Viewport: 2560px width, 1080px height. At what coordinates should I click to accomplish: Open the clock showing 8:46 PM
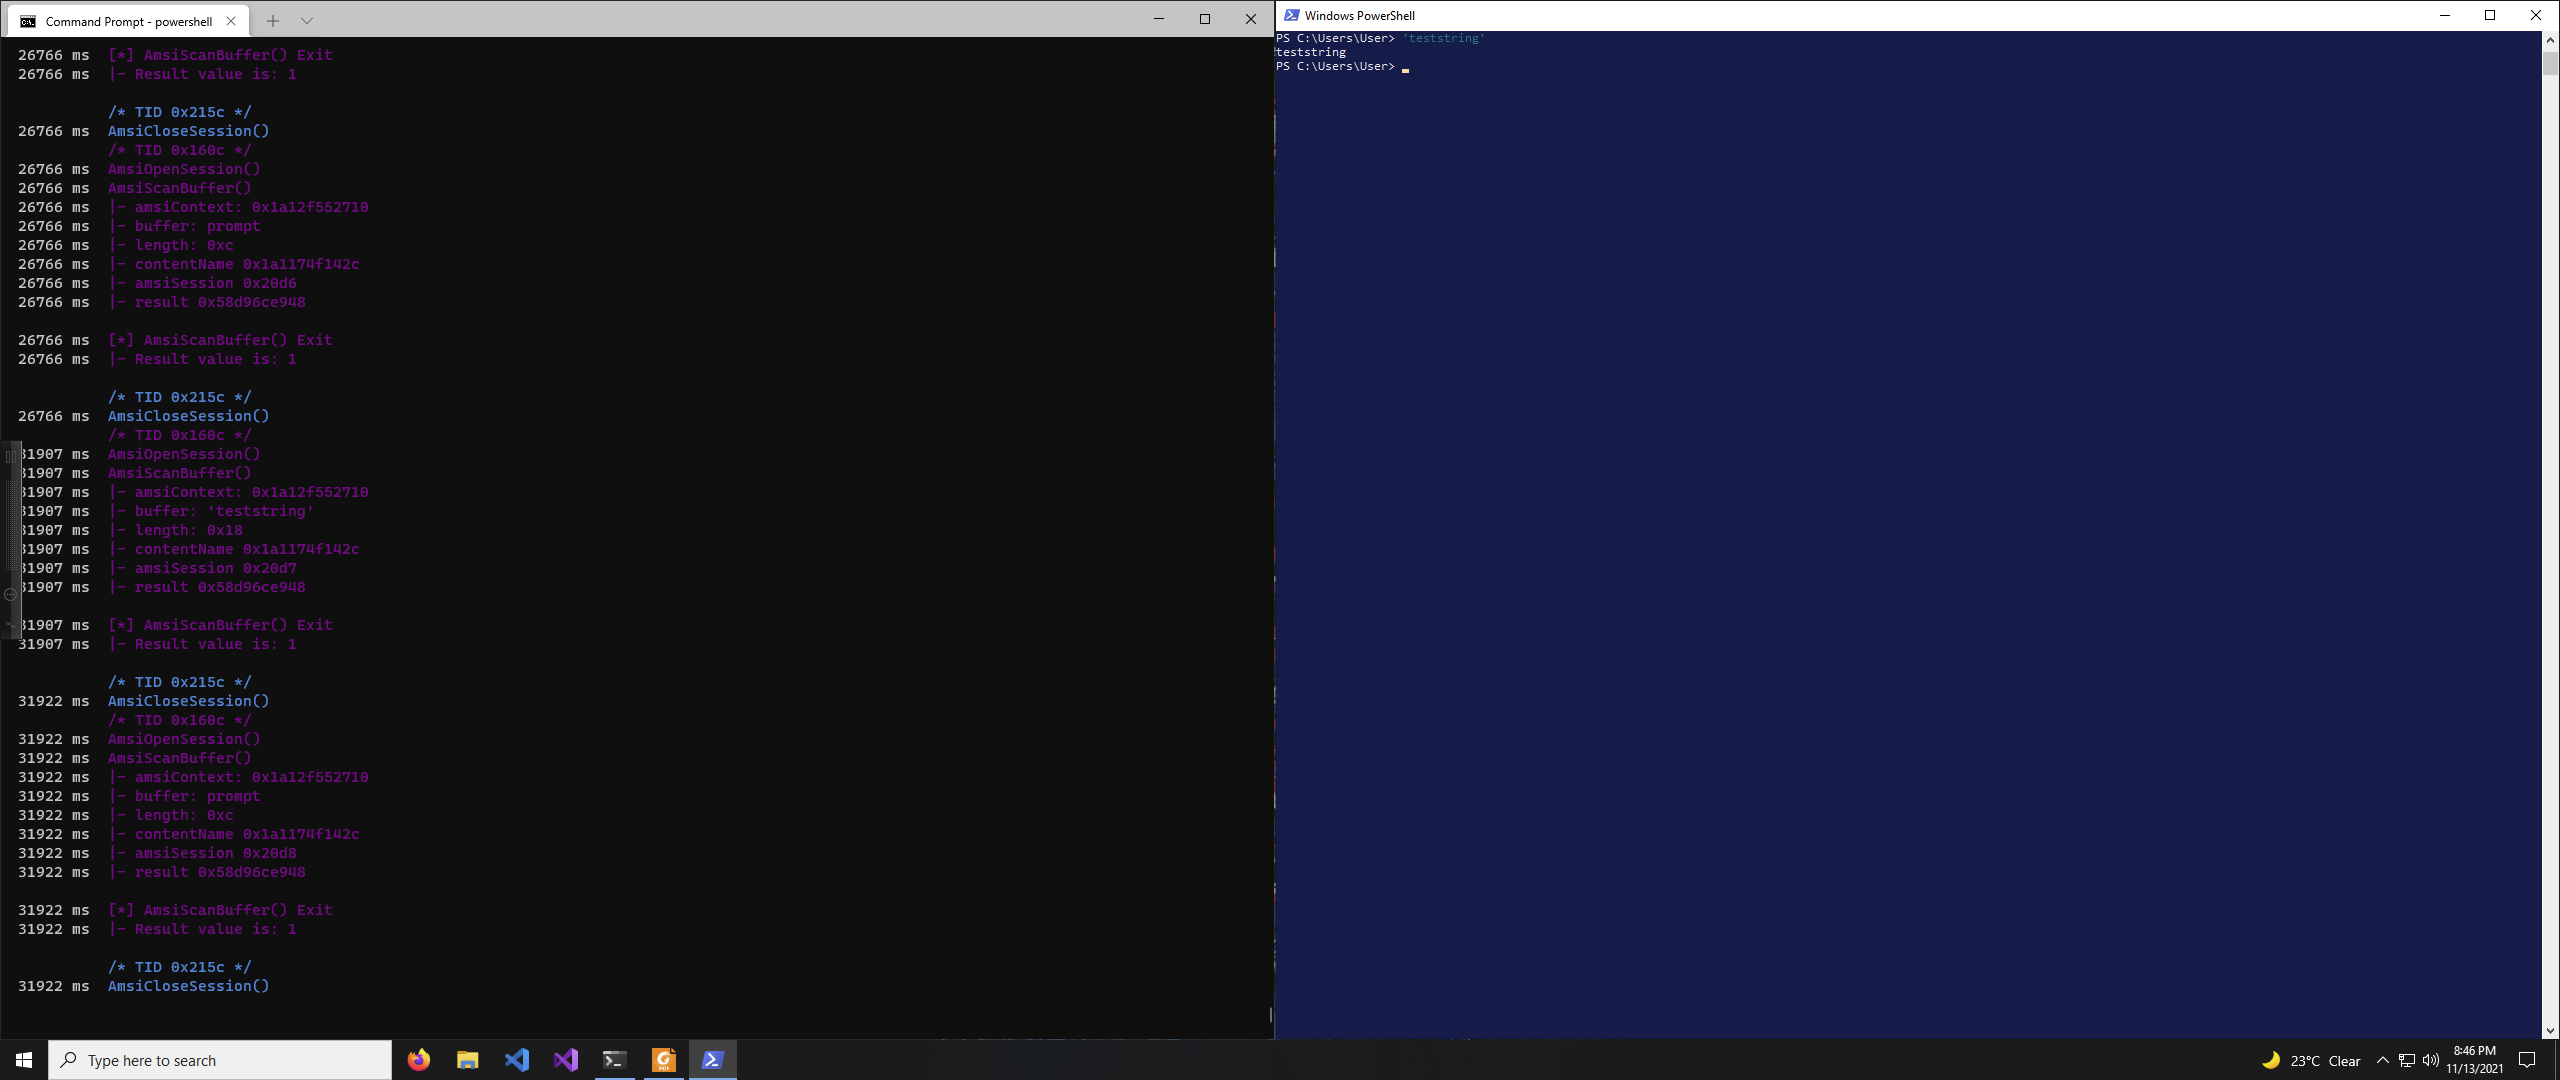pos(2475,1060)
